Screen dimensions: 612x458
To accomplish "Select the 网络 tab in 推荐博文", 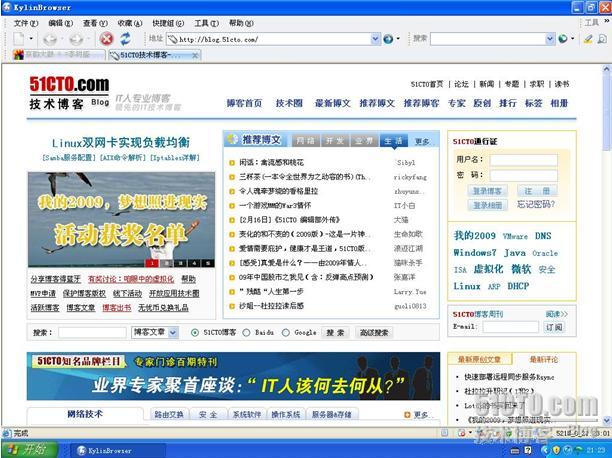I will pos(306,141).
